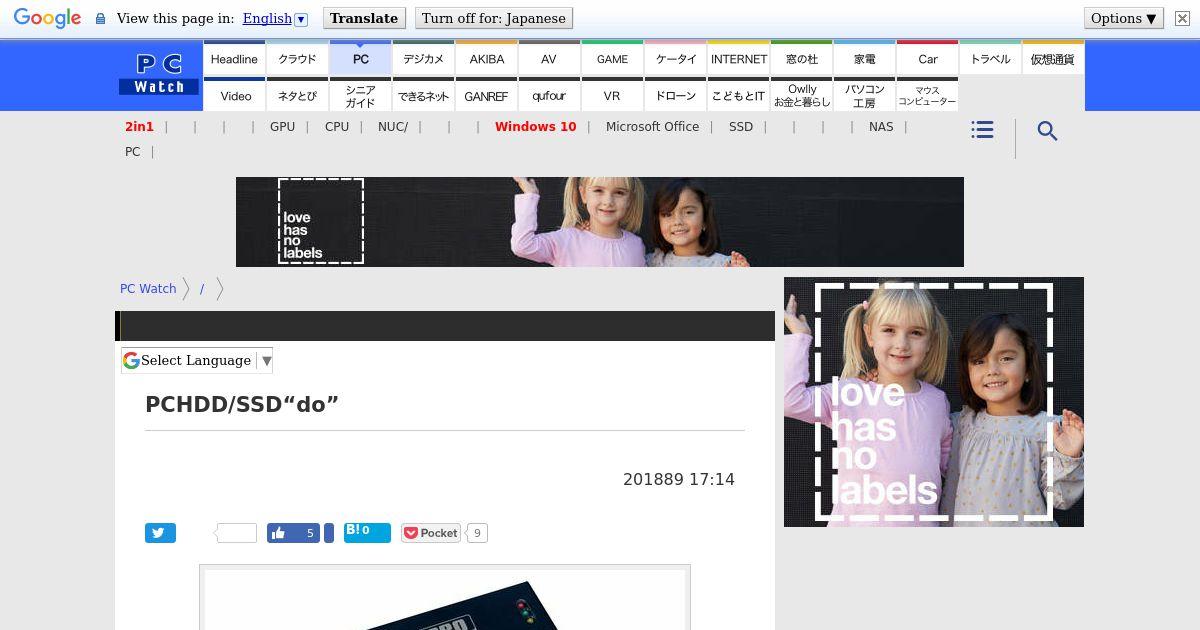Viewport: 1200px width, 630px height.
Task: Open the トラベル tab
Action: [990, 59]
